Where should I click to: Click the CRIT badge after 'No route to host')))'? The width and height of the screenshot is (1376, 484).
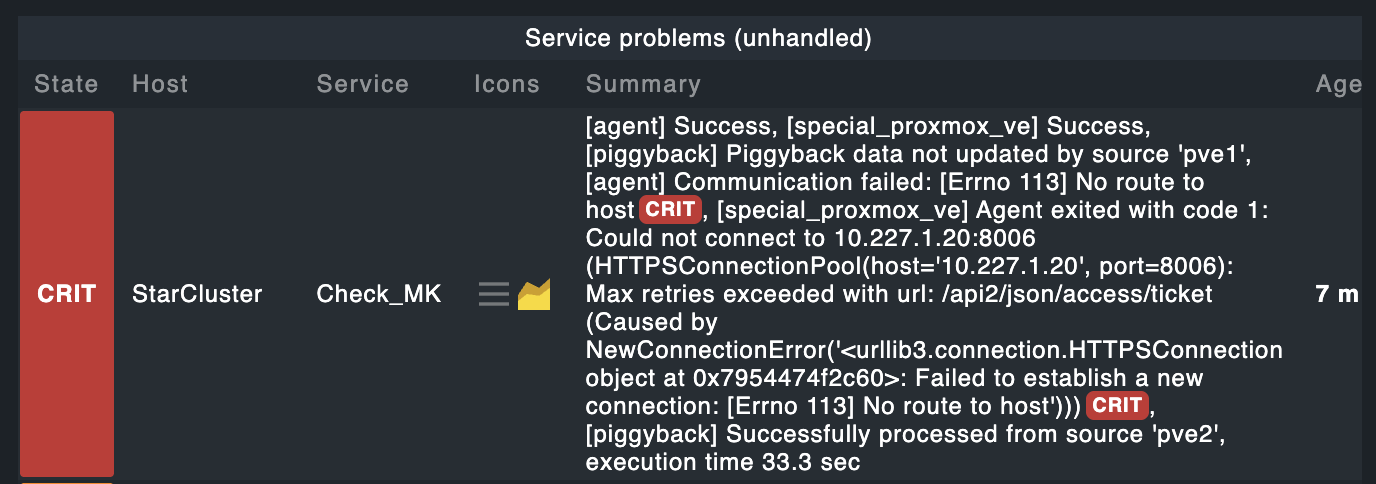tap(1117, 406)
